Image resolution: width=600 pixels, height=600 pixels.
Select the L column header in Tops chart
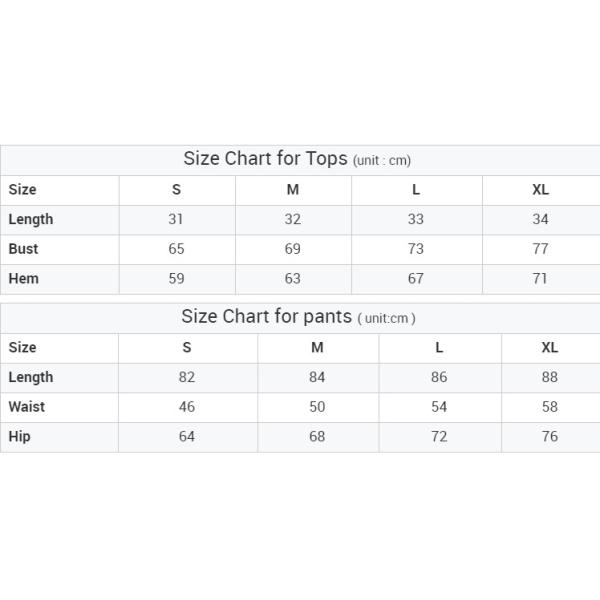(x=416, y=189)
